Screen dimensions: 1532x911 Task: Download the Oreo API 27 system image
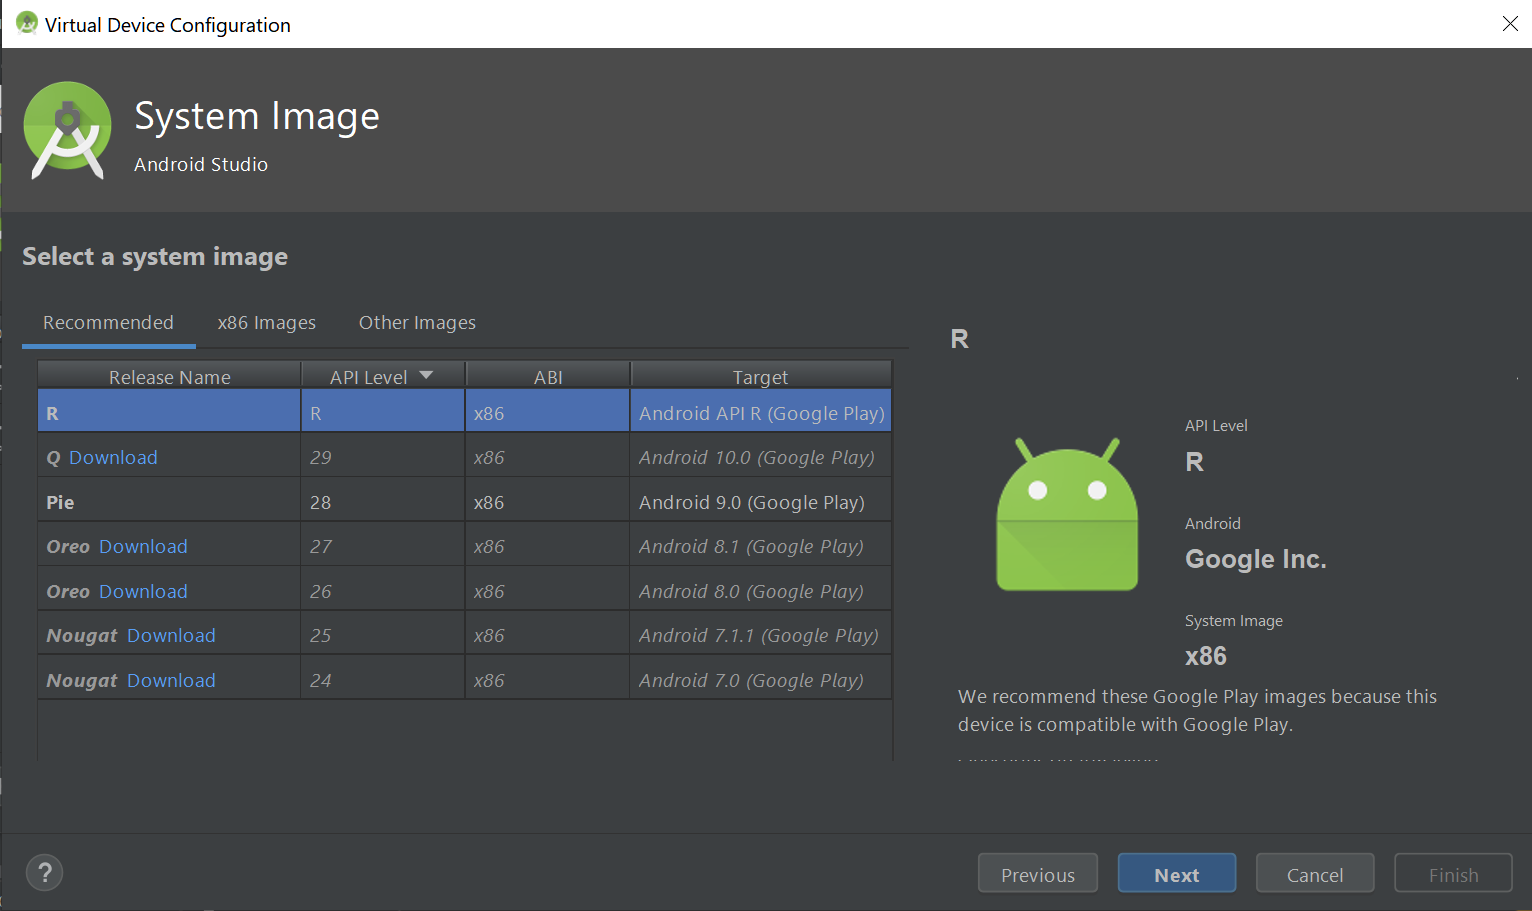tap(143, 546)
